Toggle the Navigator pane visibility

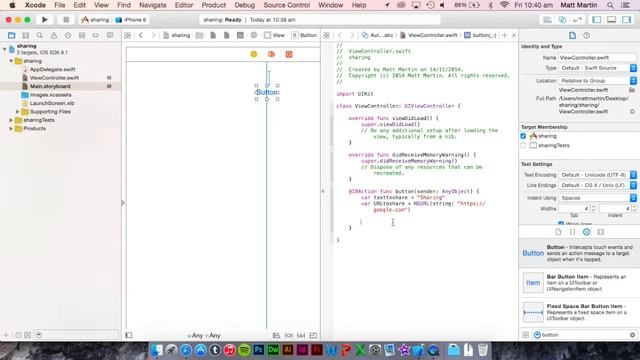[597, 20]
